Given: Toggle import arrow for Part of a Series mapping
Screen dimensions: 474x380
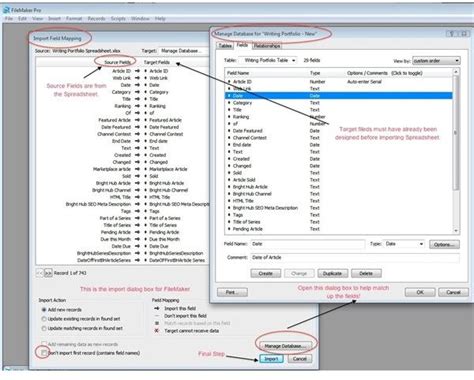Looking at the screenshot, I should (137, 218).
